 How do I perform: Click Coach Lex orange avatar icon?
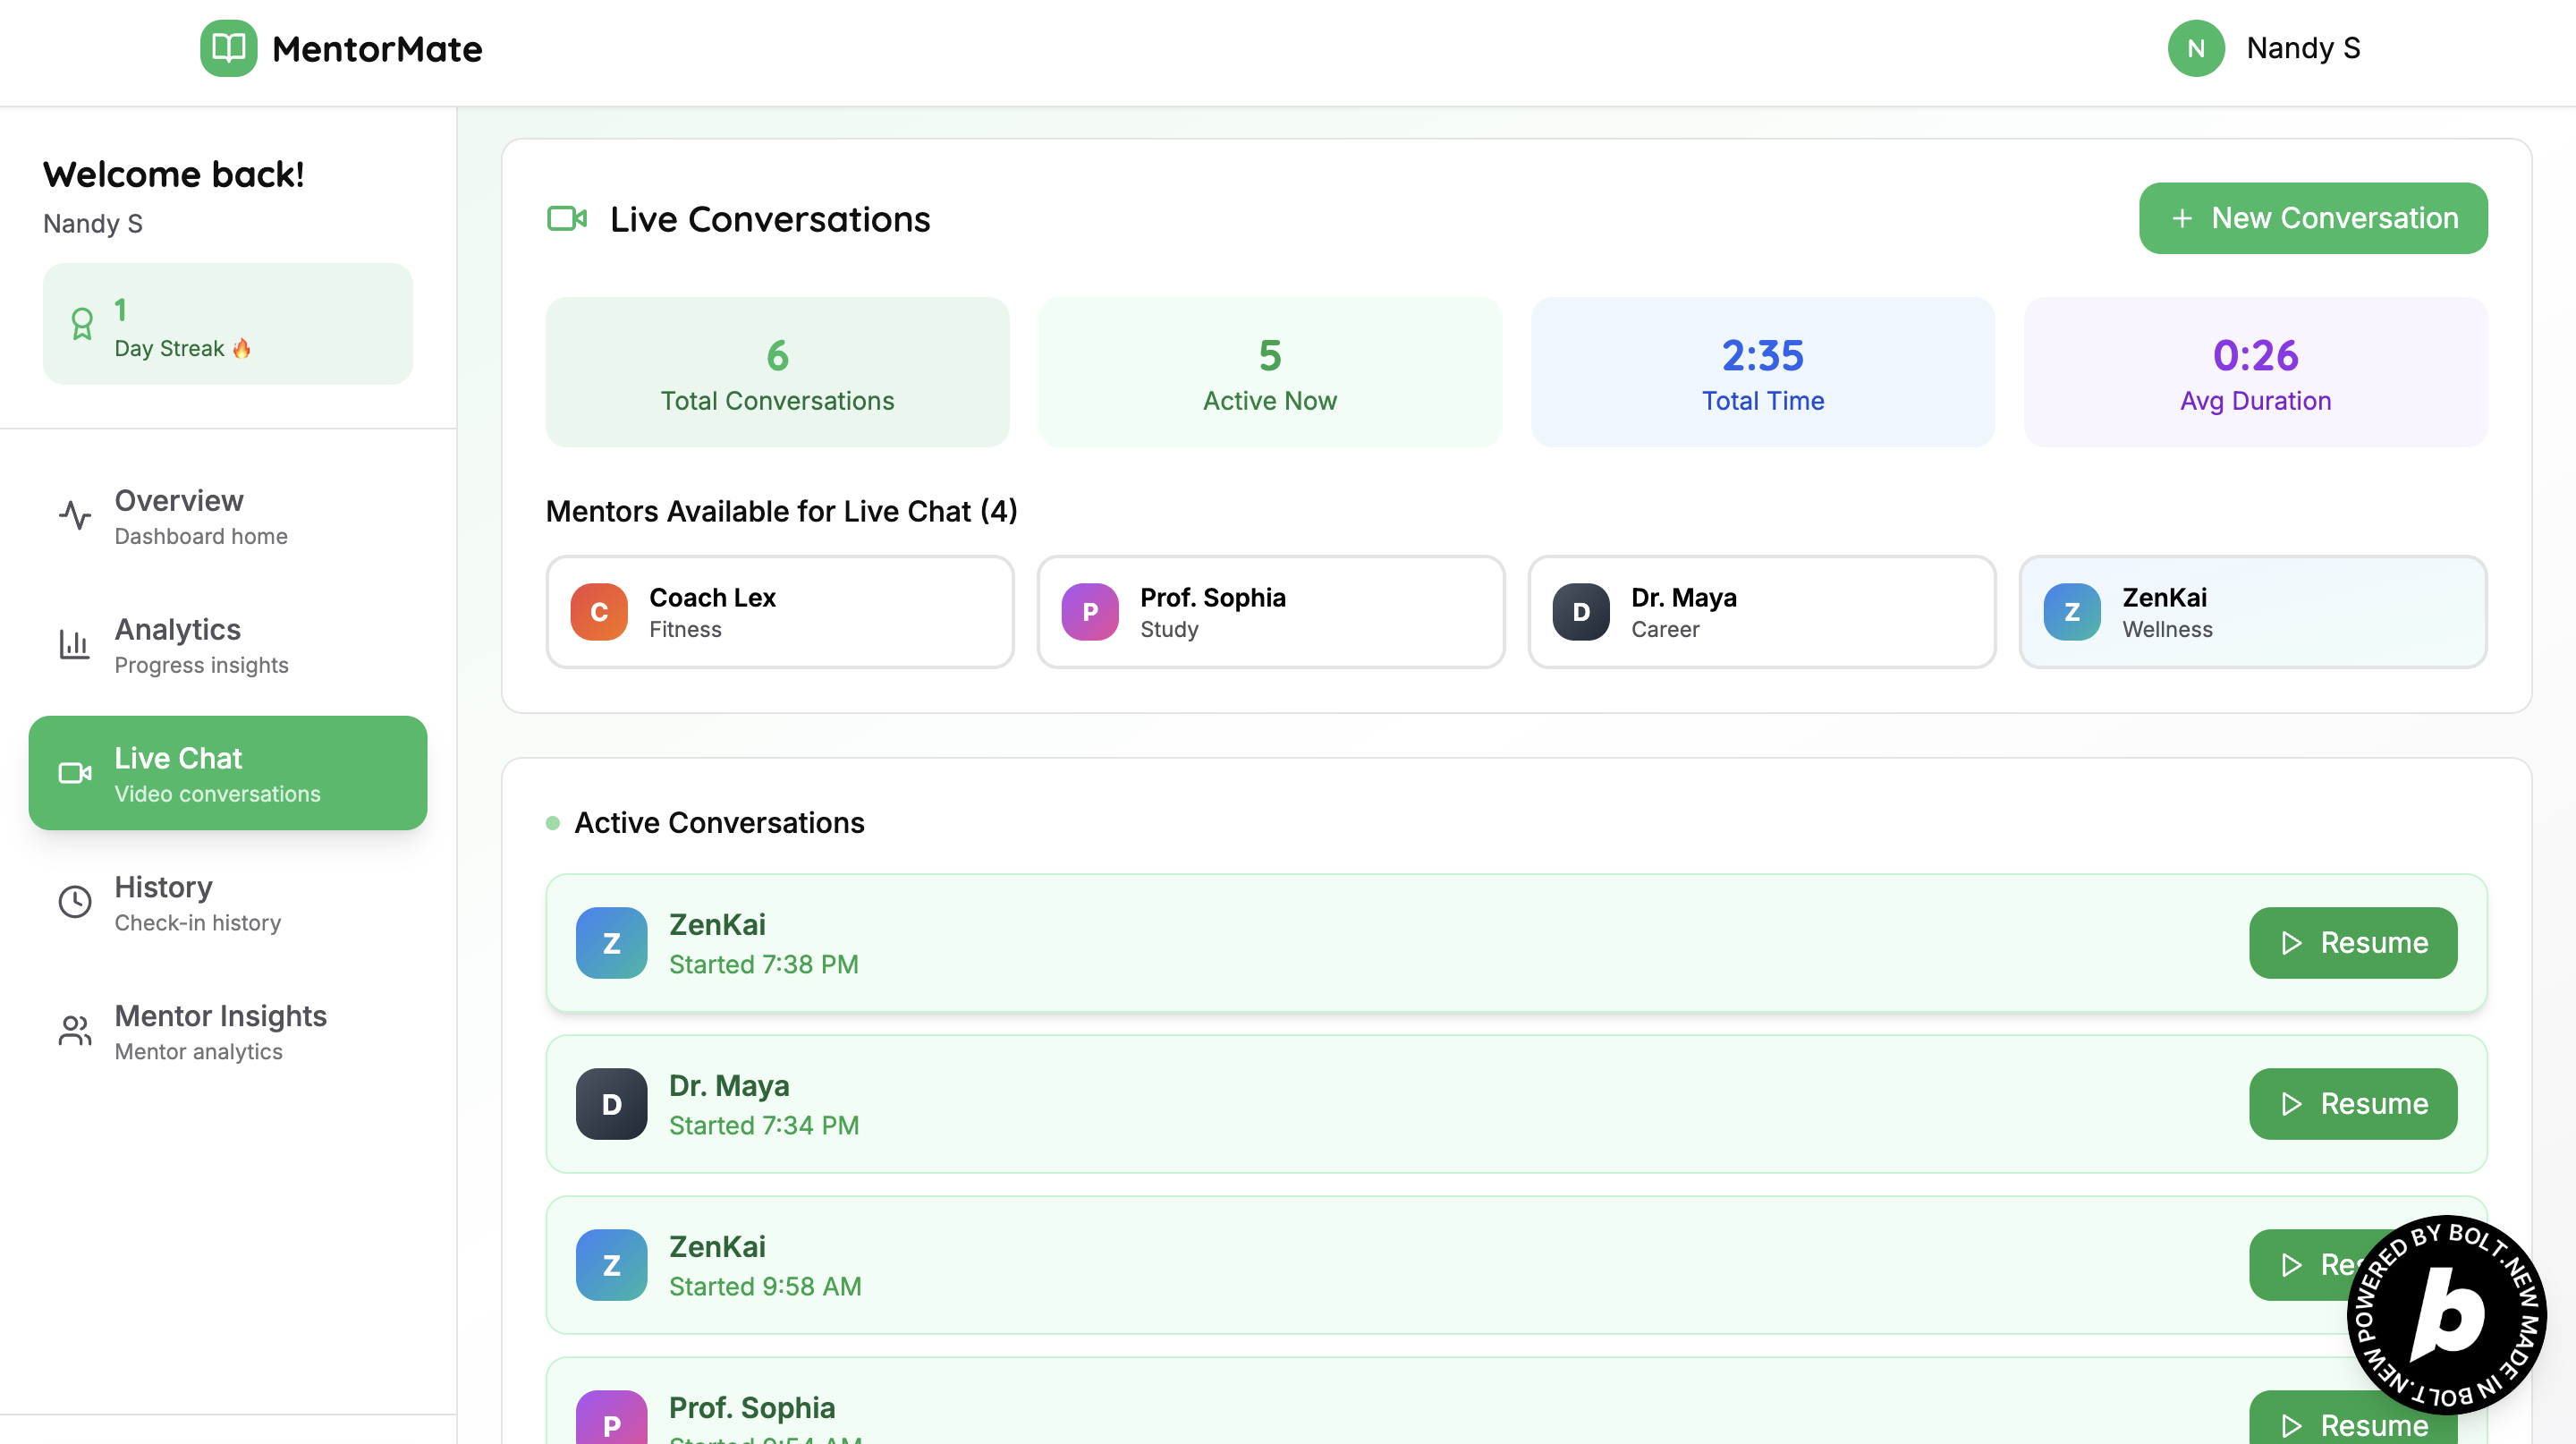pos(599,612)
